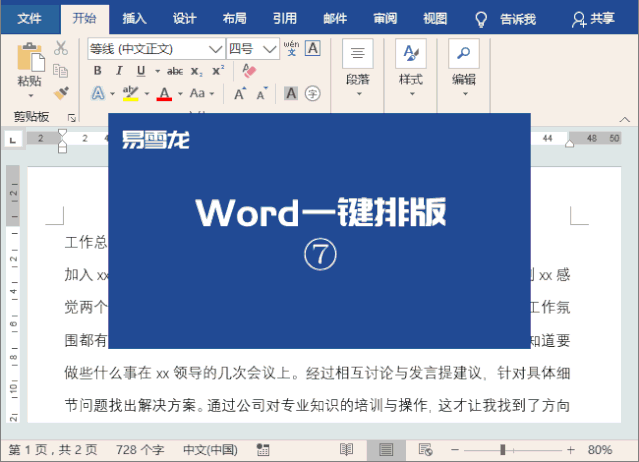Switch to the 插入 tab
Image resolution: width=639 pixels, height=462 pixels.
tap(134, 19)
